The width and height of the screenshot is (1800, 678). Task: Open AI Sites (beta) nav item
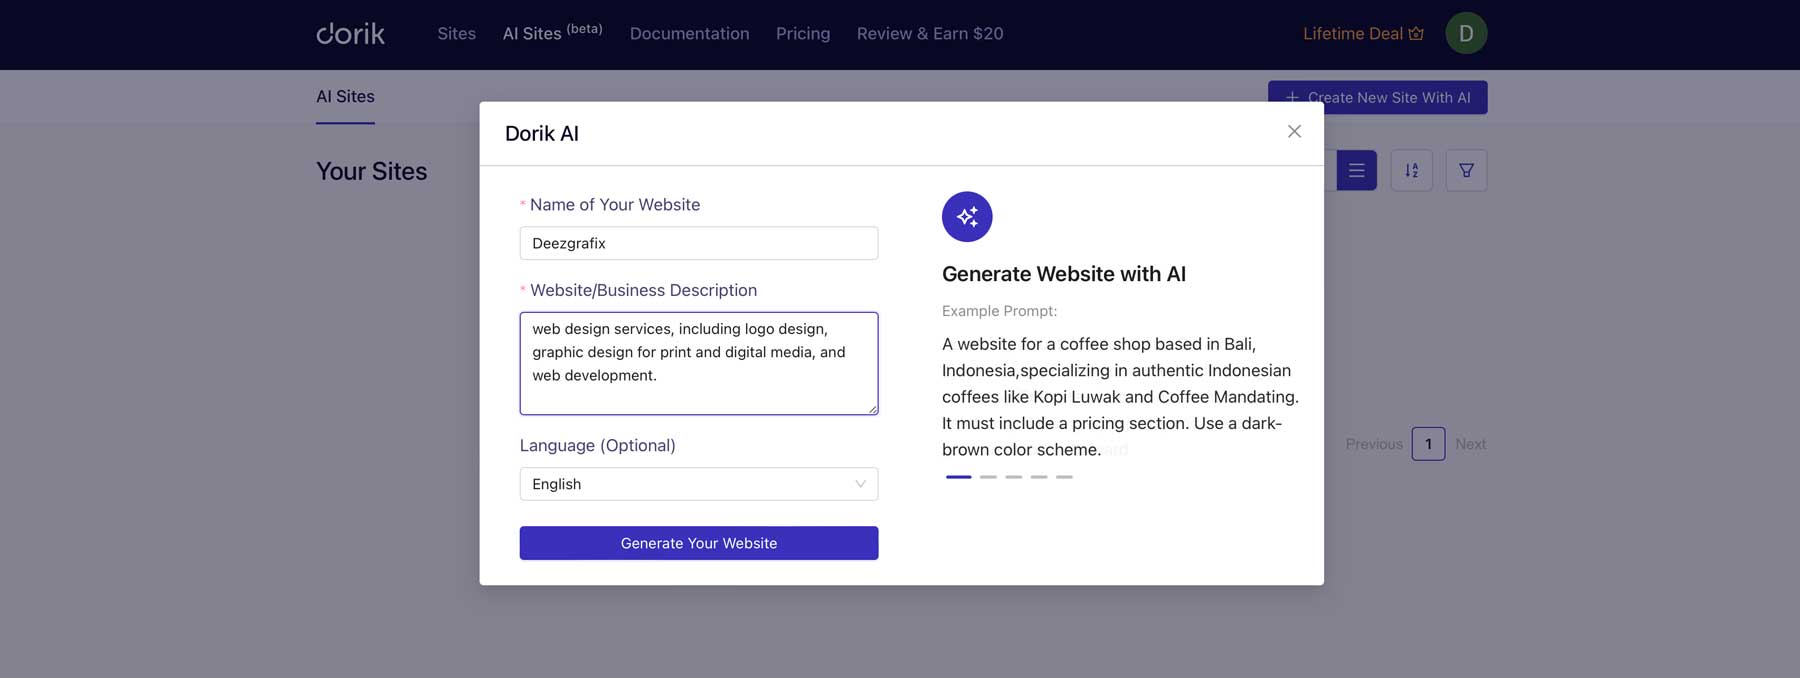552,33
